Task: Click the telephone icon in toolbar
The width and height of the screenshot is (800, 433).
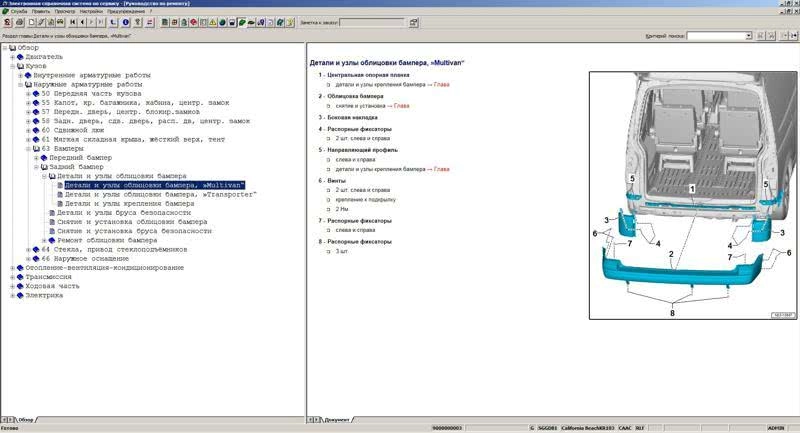Action: click(113, 22)
